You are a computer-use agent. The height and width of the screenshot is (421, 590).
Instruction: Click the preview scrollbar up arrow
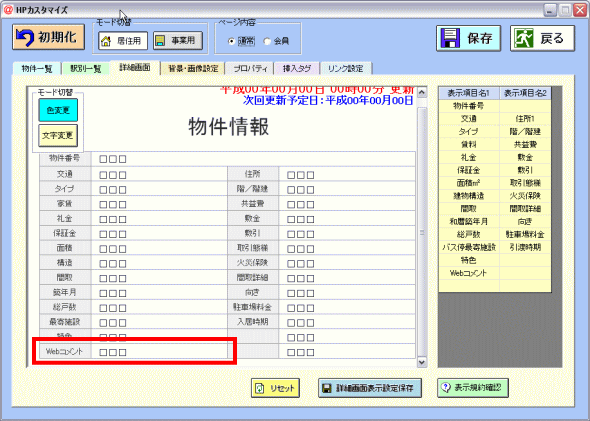422,92
